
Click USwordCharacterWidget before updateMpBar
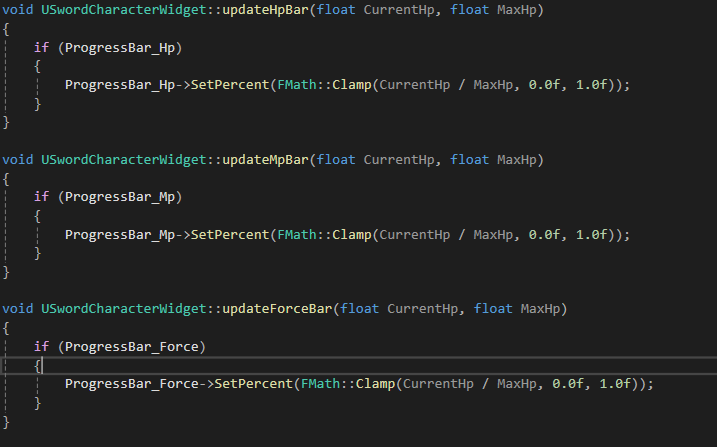[124, 160]
